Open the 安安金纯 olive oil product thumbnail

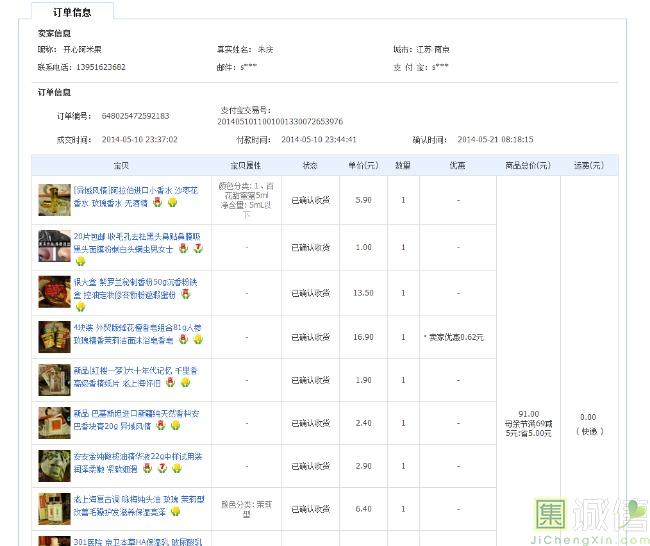pos(54,467)
